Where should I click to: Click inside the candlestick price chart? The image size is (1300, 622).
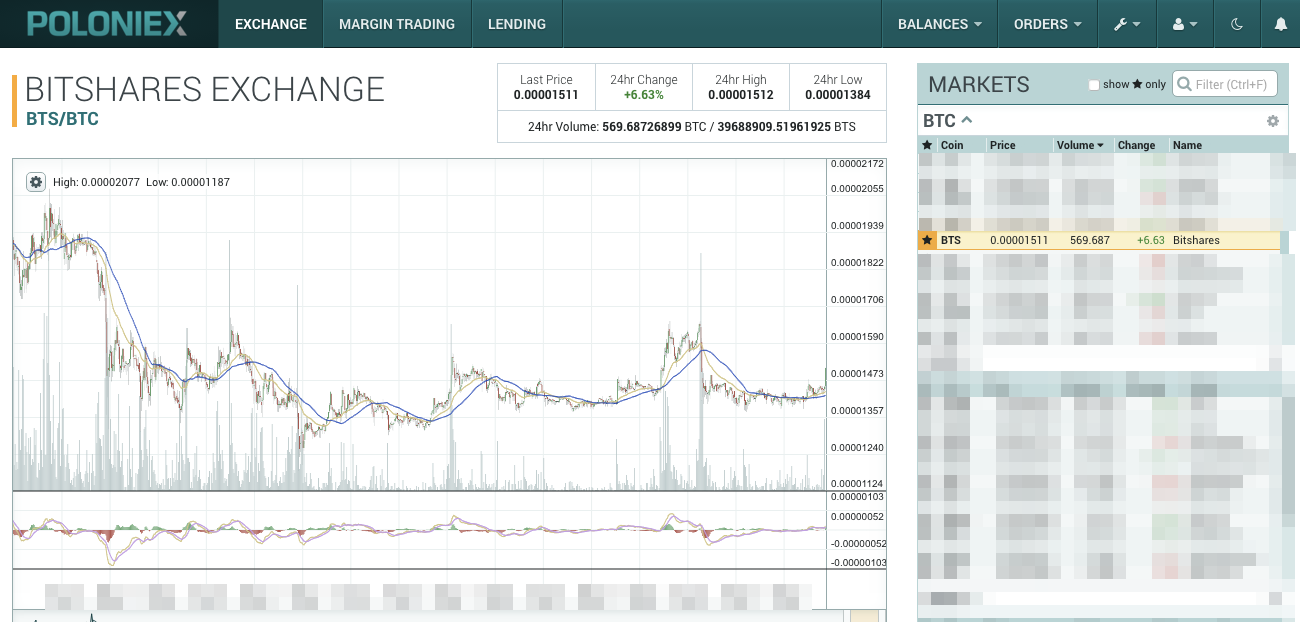coord(420,325)
